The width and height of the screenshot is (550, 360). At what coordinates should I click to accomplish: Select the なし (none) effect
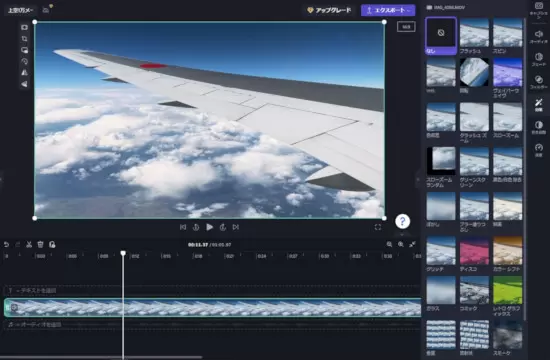click(441, 35)
